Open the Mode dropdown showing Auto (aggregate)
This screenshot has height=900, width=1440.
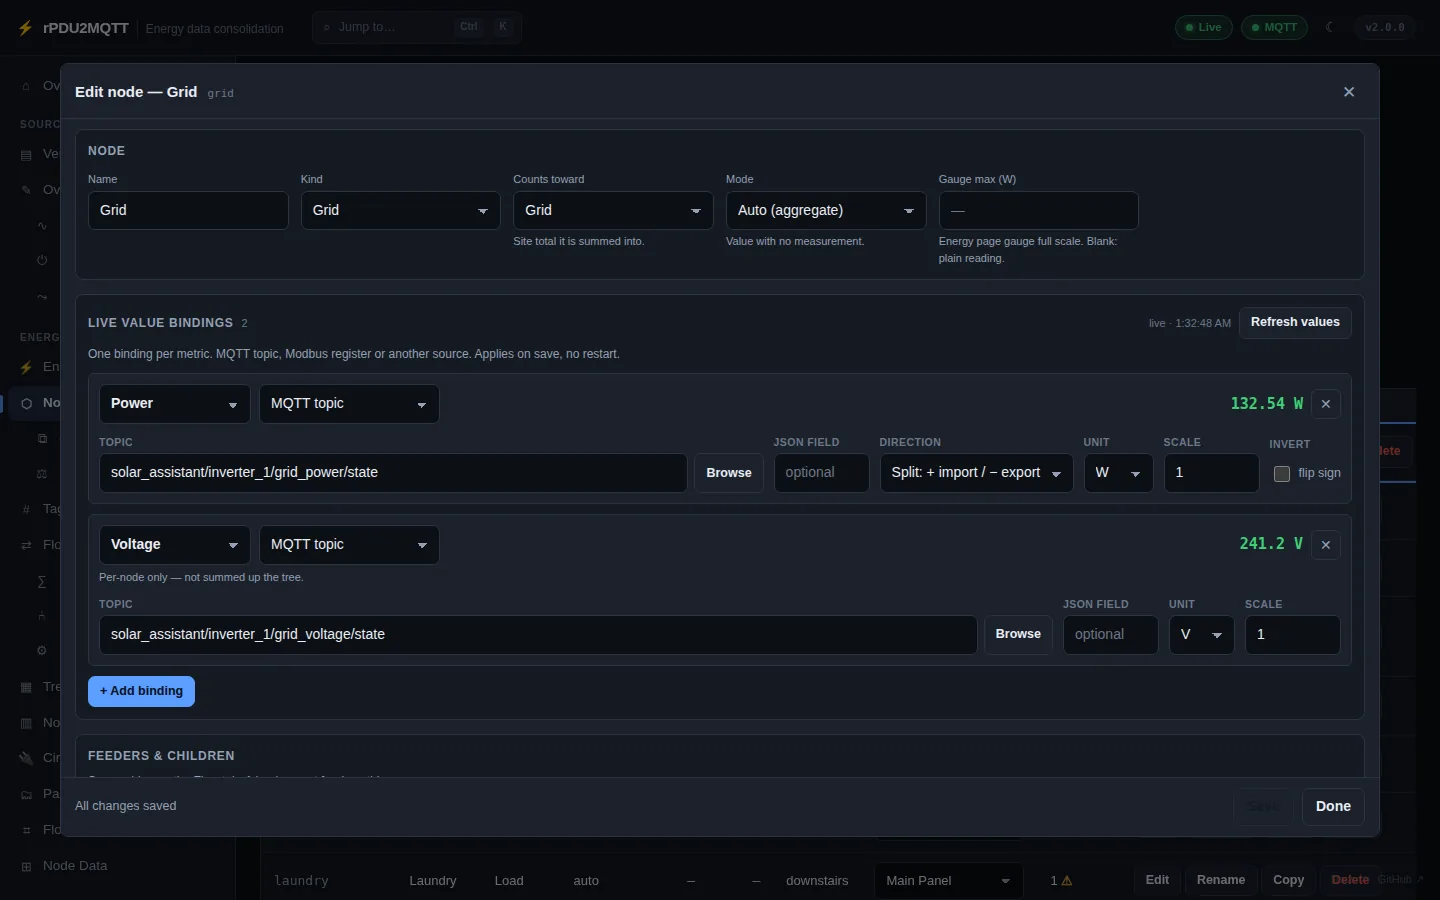click(826, 210)
